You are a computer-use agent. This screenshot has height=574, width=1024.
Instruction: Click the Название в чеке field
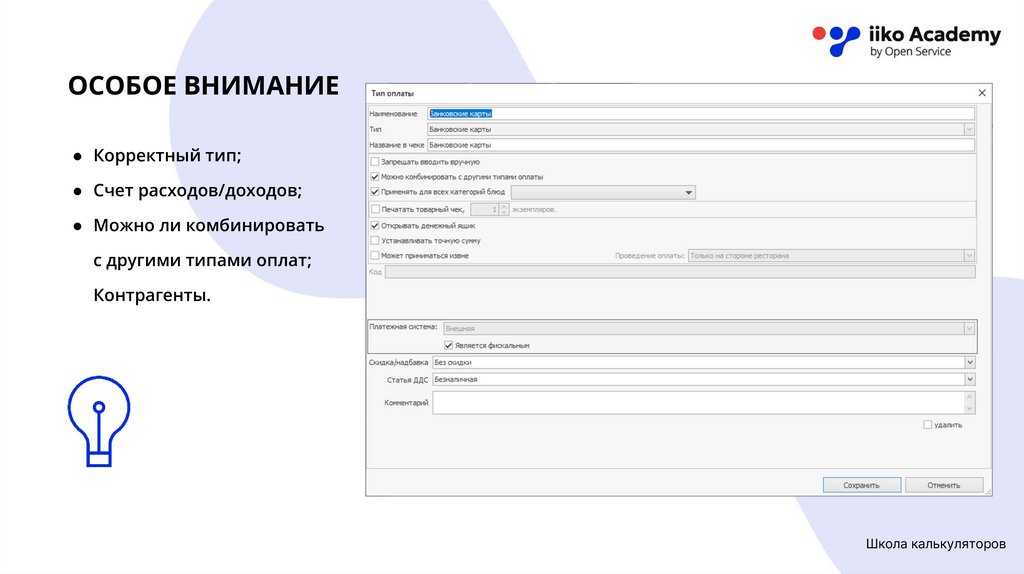(x=701, y=145)
